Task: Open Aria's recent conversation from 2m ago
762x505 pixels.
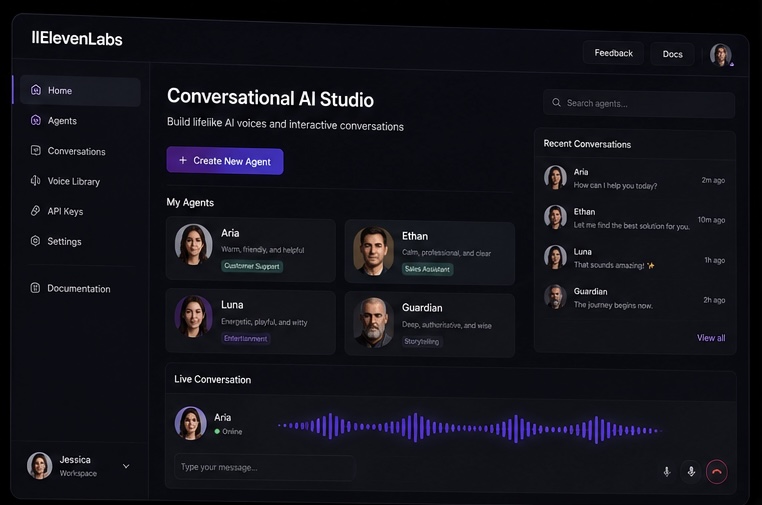Action: 635,179
